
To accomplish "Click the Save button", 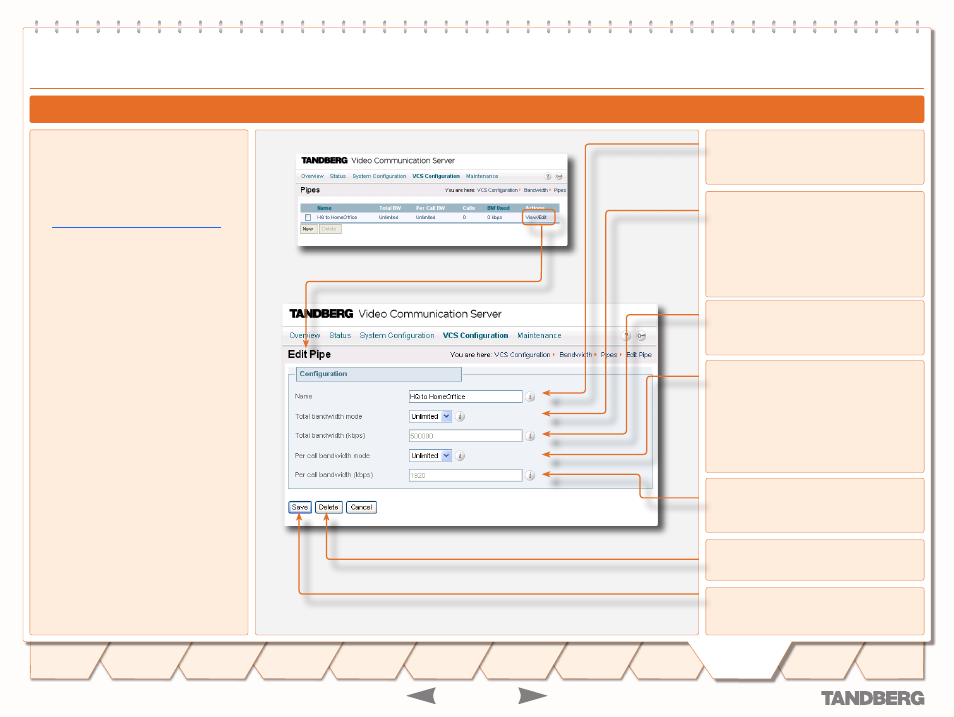I will 300,508.
